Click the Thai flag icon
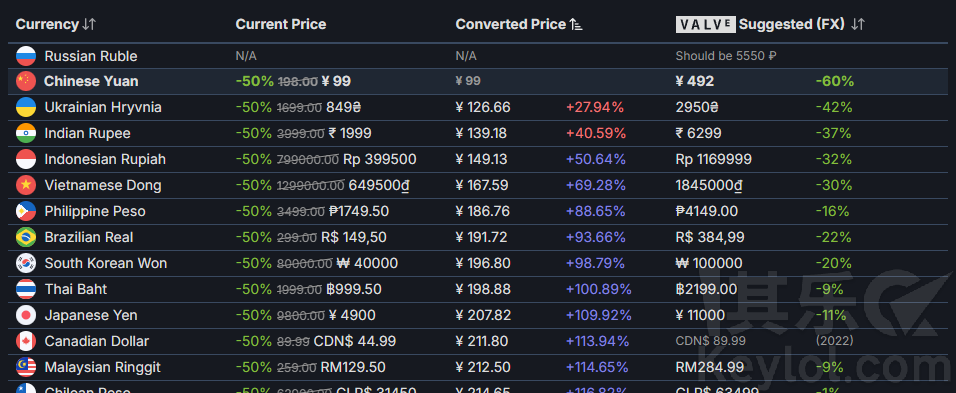The image size is (956, 393). [x=26, y=289]
